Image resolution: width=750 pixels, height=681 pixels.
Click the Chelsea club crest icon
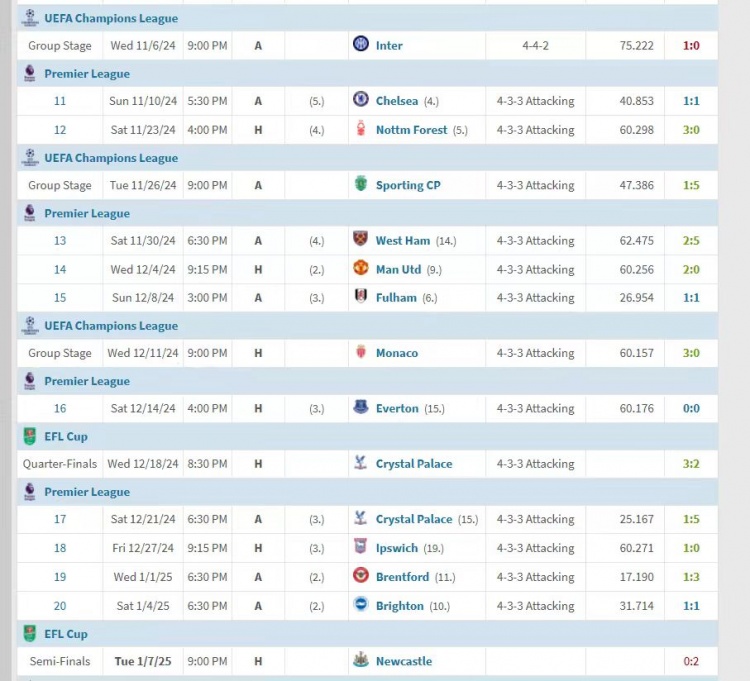point(361,99)
